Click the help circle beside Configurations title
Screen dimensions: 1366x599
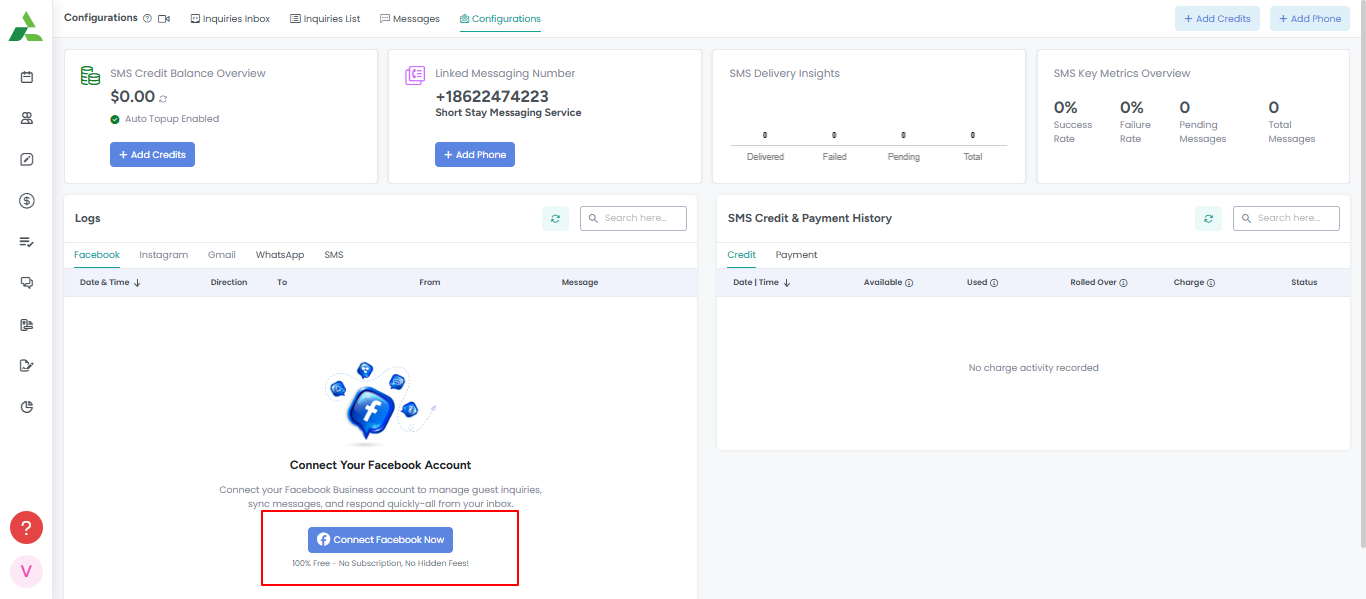148,18
